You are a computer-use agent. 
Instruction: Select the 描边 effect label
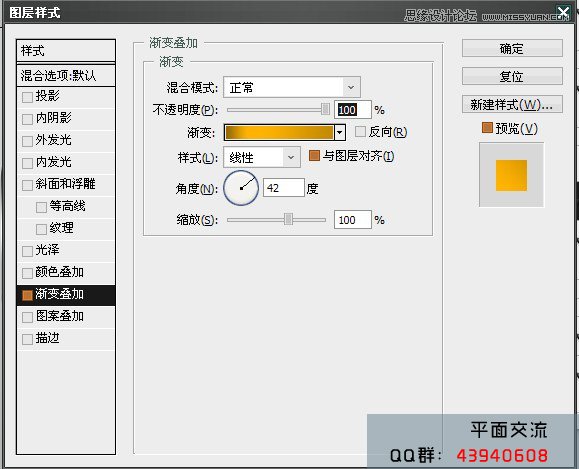tap(47, 338)
